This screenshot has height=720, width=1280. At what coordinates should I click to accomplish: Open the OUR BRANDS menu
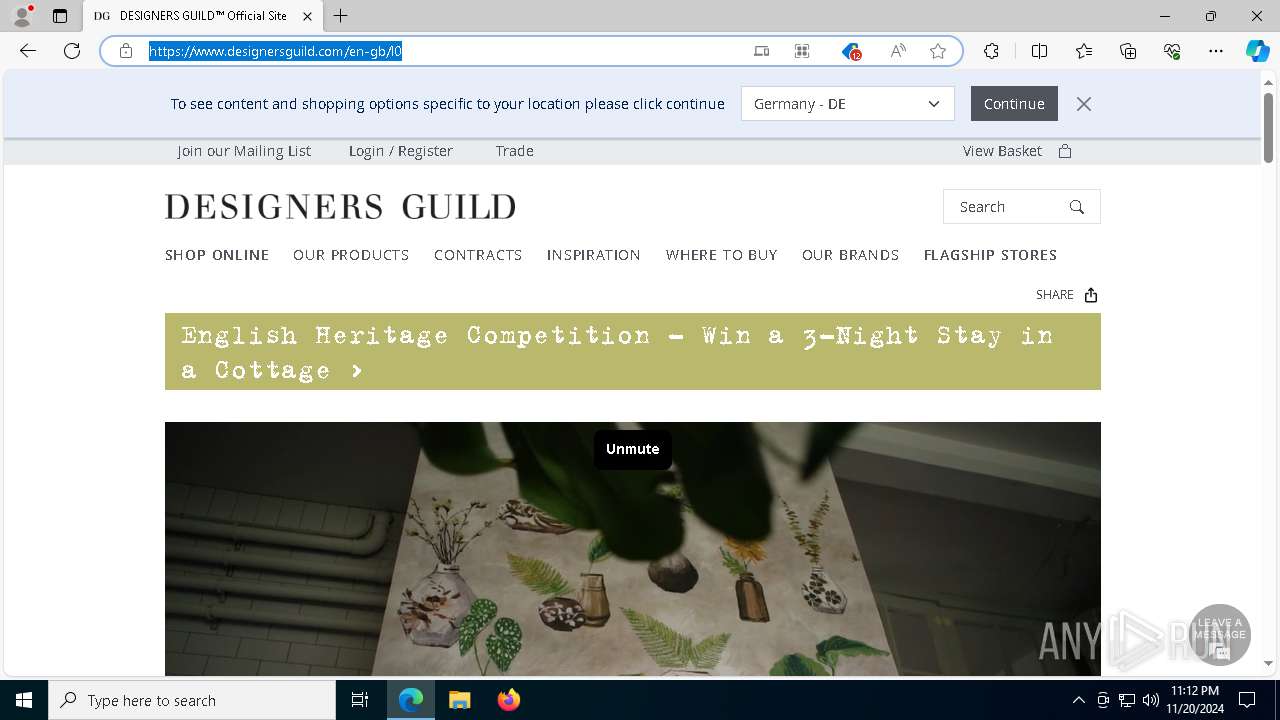pos(851,255)
